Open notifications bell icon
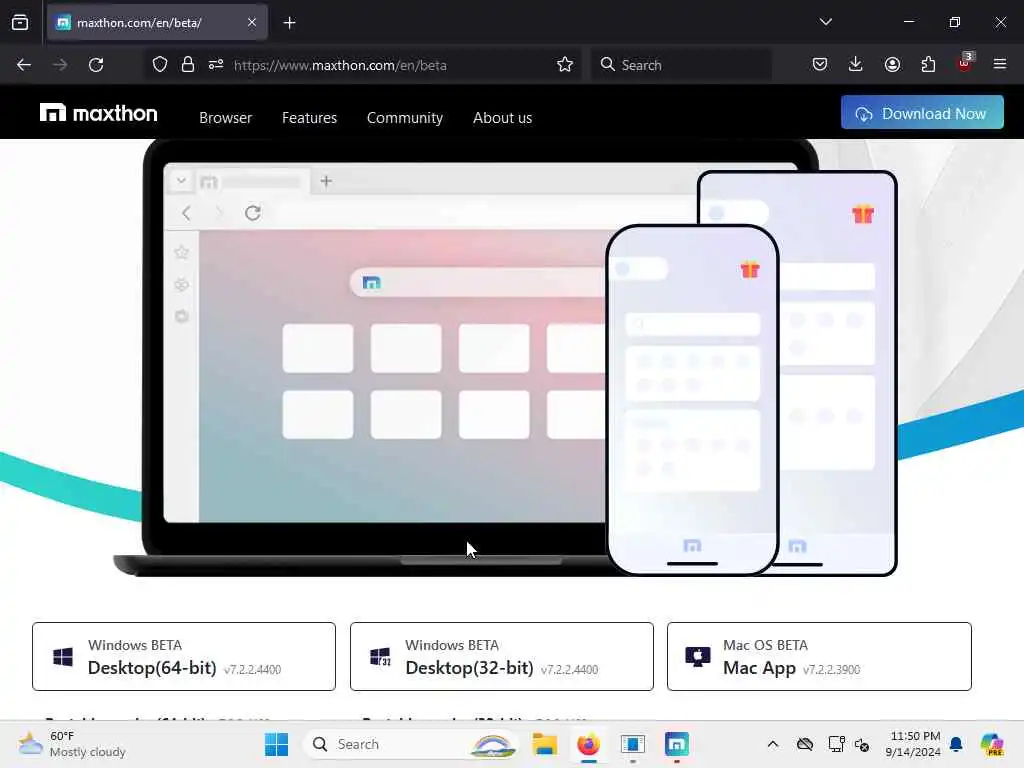Viewport: 1024px width, 768px height. coord(956,744)
